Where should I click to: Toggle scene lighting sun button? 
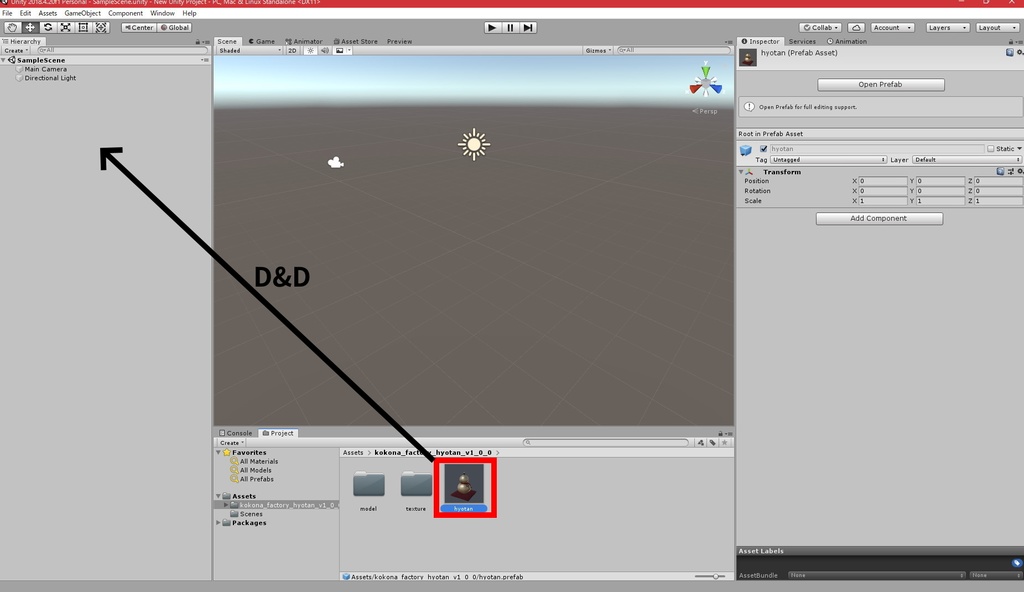[x=311, y=50]
